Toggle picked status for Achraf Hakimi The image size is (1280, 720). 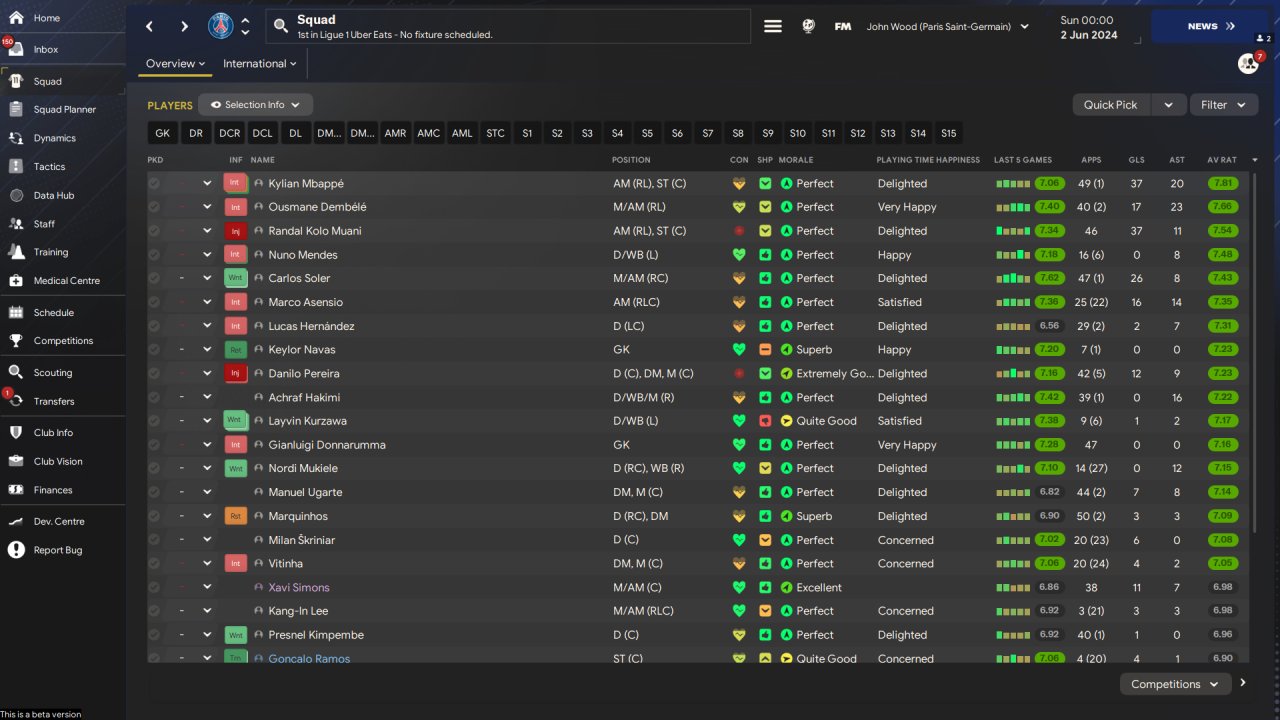pos(154,397)
